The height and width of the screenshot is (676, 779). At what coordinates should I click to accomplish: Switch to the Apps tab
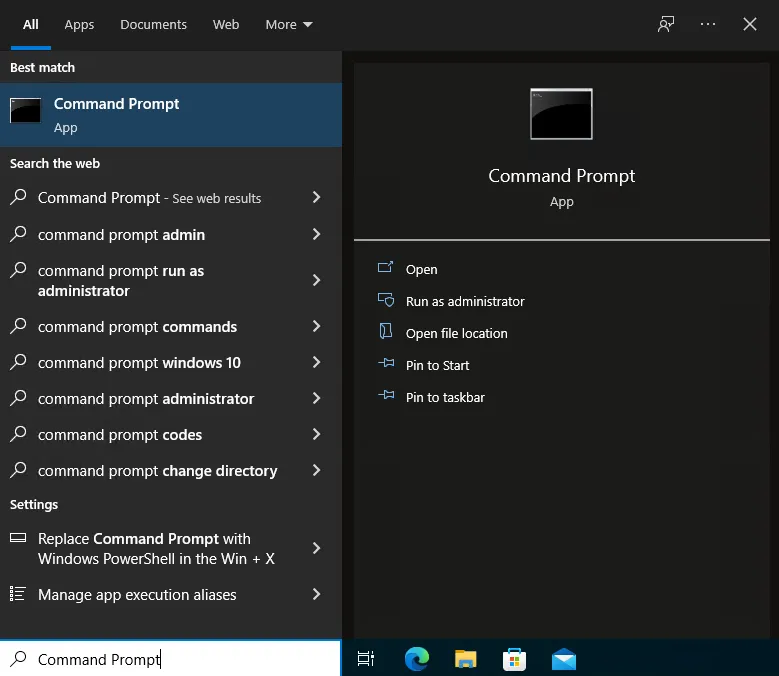point(79,25)
